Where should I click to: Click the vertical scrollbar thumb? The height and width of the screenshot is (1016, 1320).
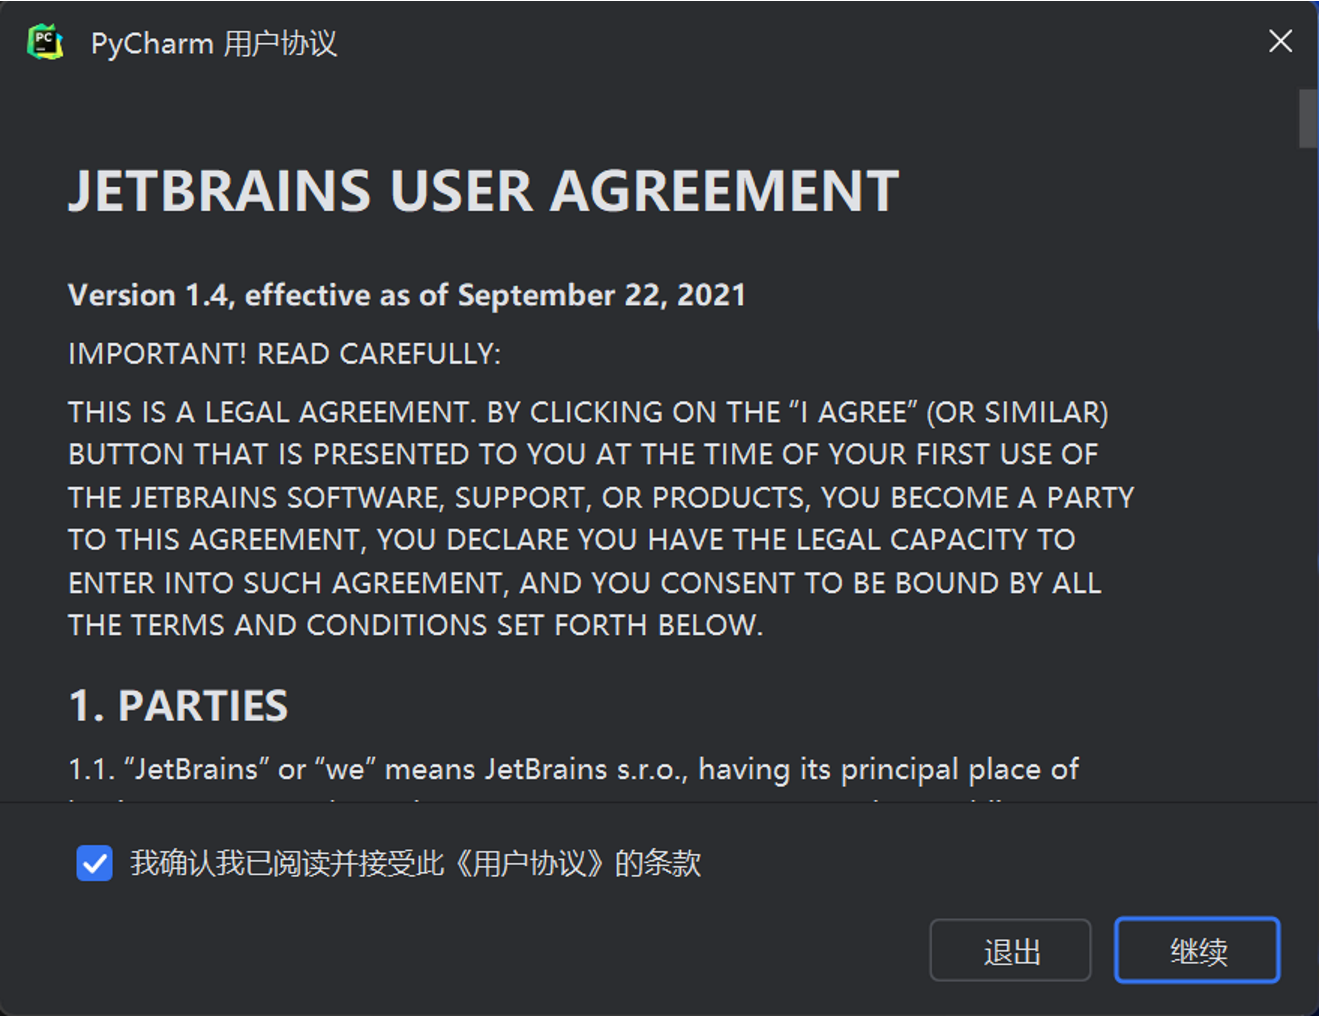point(1307,119)
